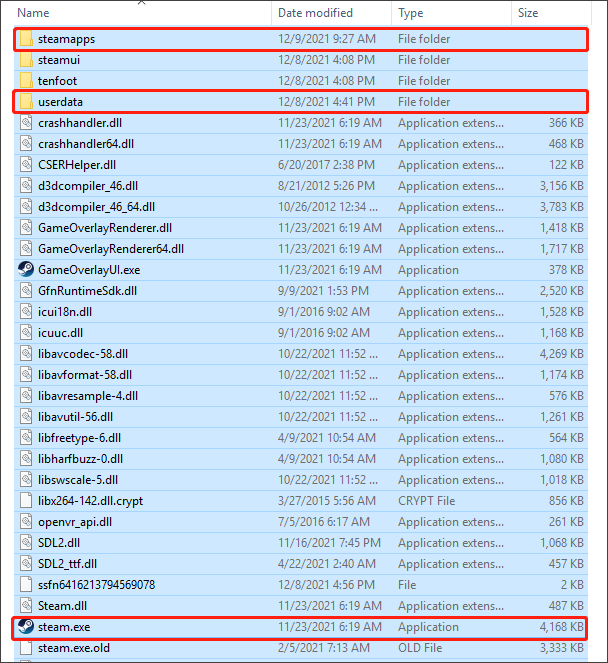Click the 9/9/2021 1:53 PM date cell
Screen dimensions: 608x663
pyautogui.click(x=323, y=290)
